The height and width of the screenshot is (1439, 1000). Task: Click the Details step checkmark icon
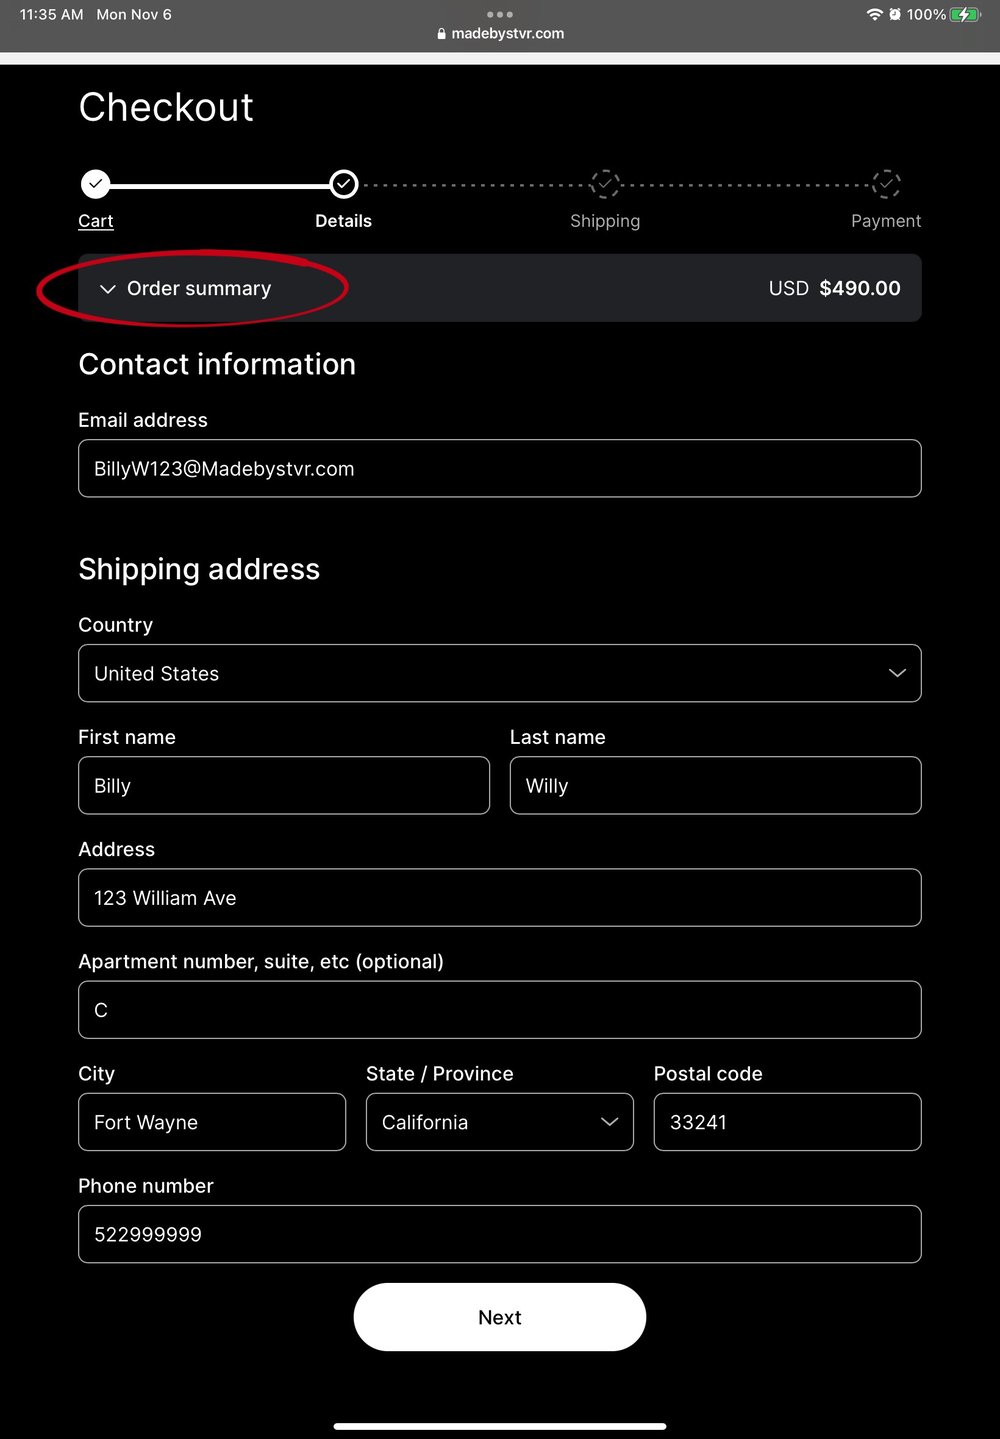(x=344, y=184)
